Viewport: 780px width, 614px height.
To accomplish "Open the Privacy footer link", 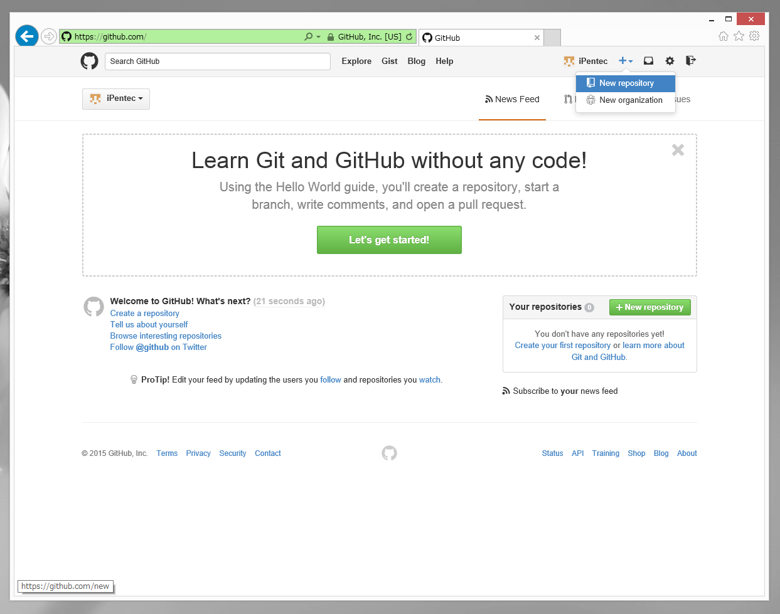I will 198,453.
